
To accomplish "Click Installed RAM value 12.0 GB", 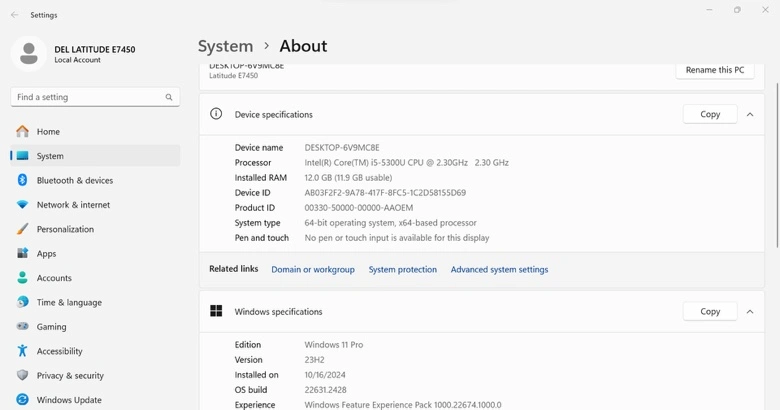I will (348, 178).
